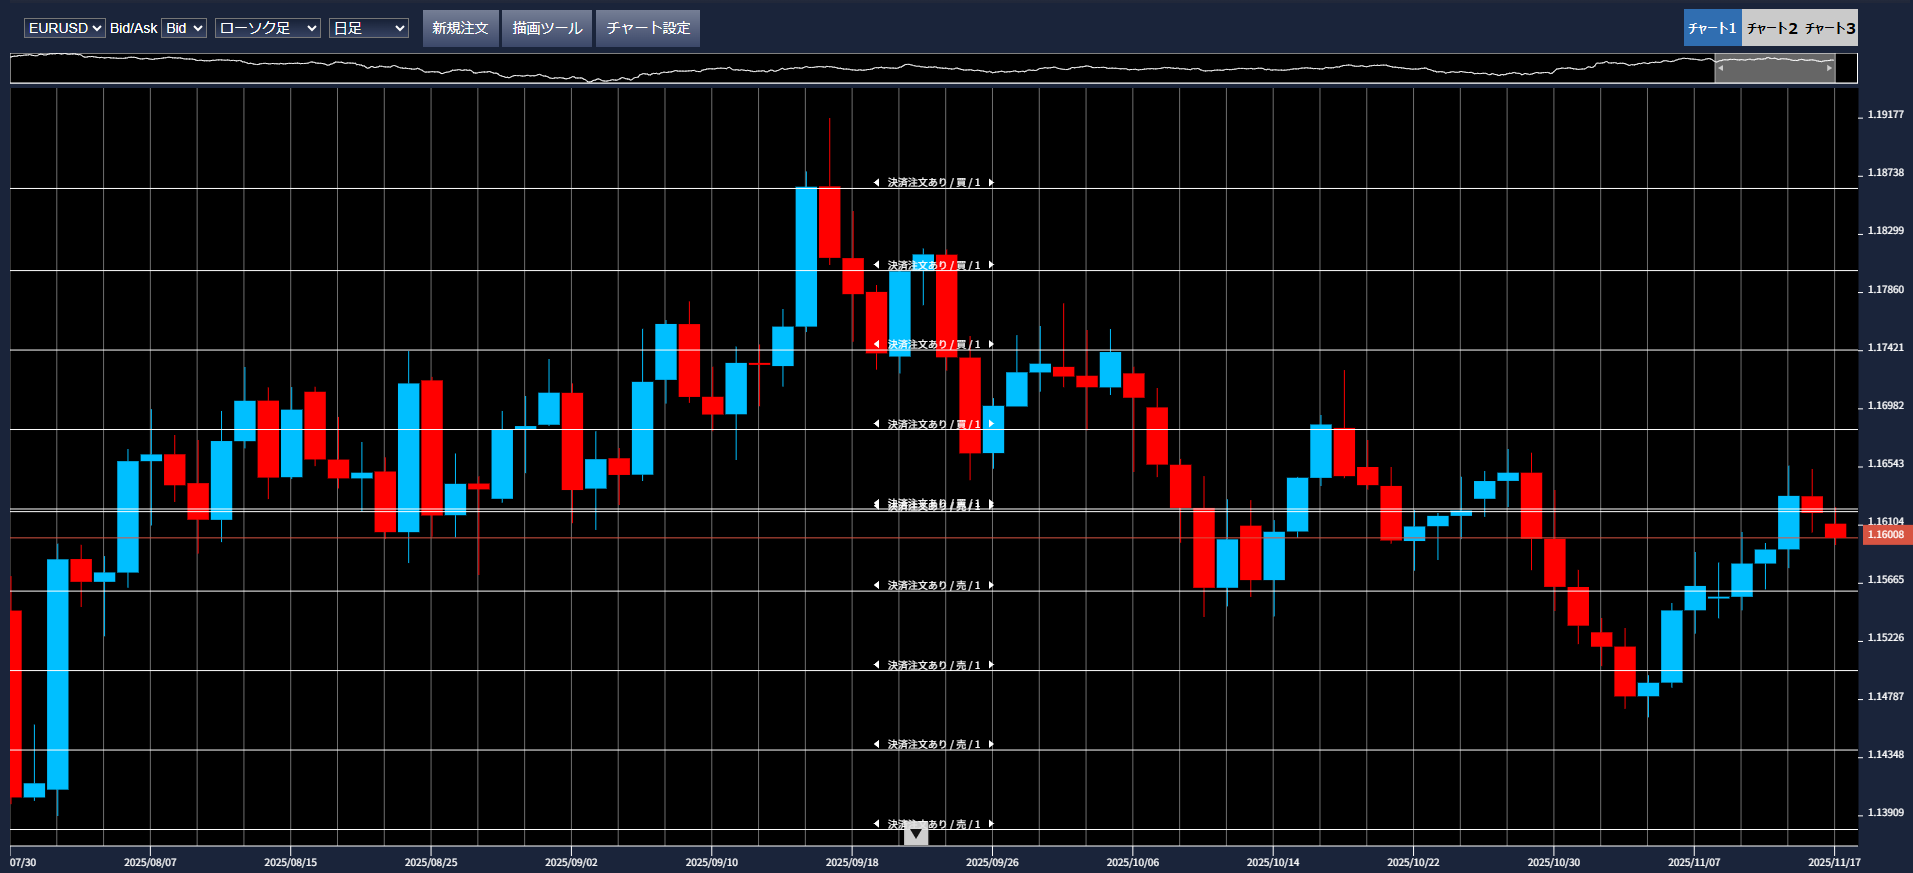Click right arrow on the lowest sell order label

991,824
